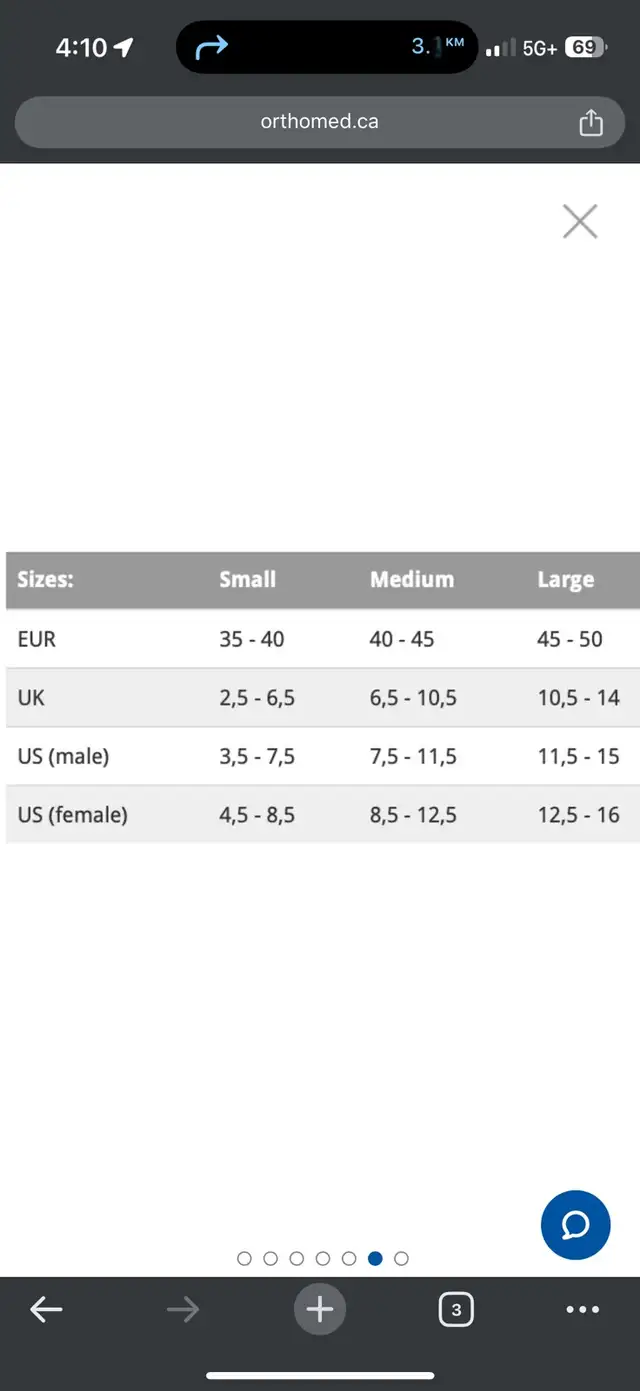Viewport: 640px width, 1391px height.
Task: Open the chat support bubble
Action: pos(576,1224)
